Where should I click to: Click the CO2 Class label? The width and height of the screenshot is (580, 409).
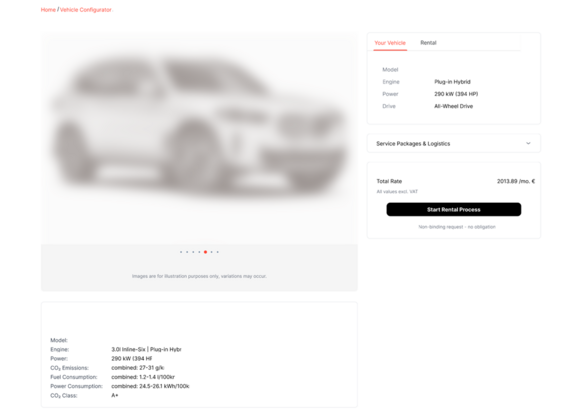point(64,395)
